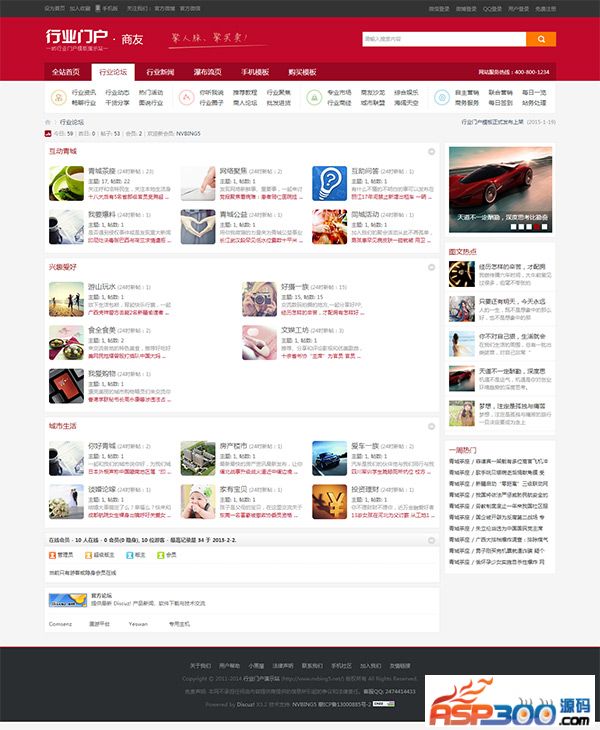Viewport: 600px width, 730px height.
Task: Open the 官方论坛 Discuz banner image
Action: [68, 600]
